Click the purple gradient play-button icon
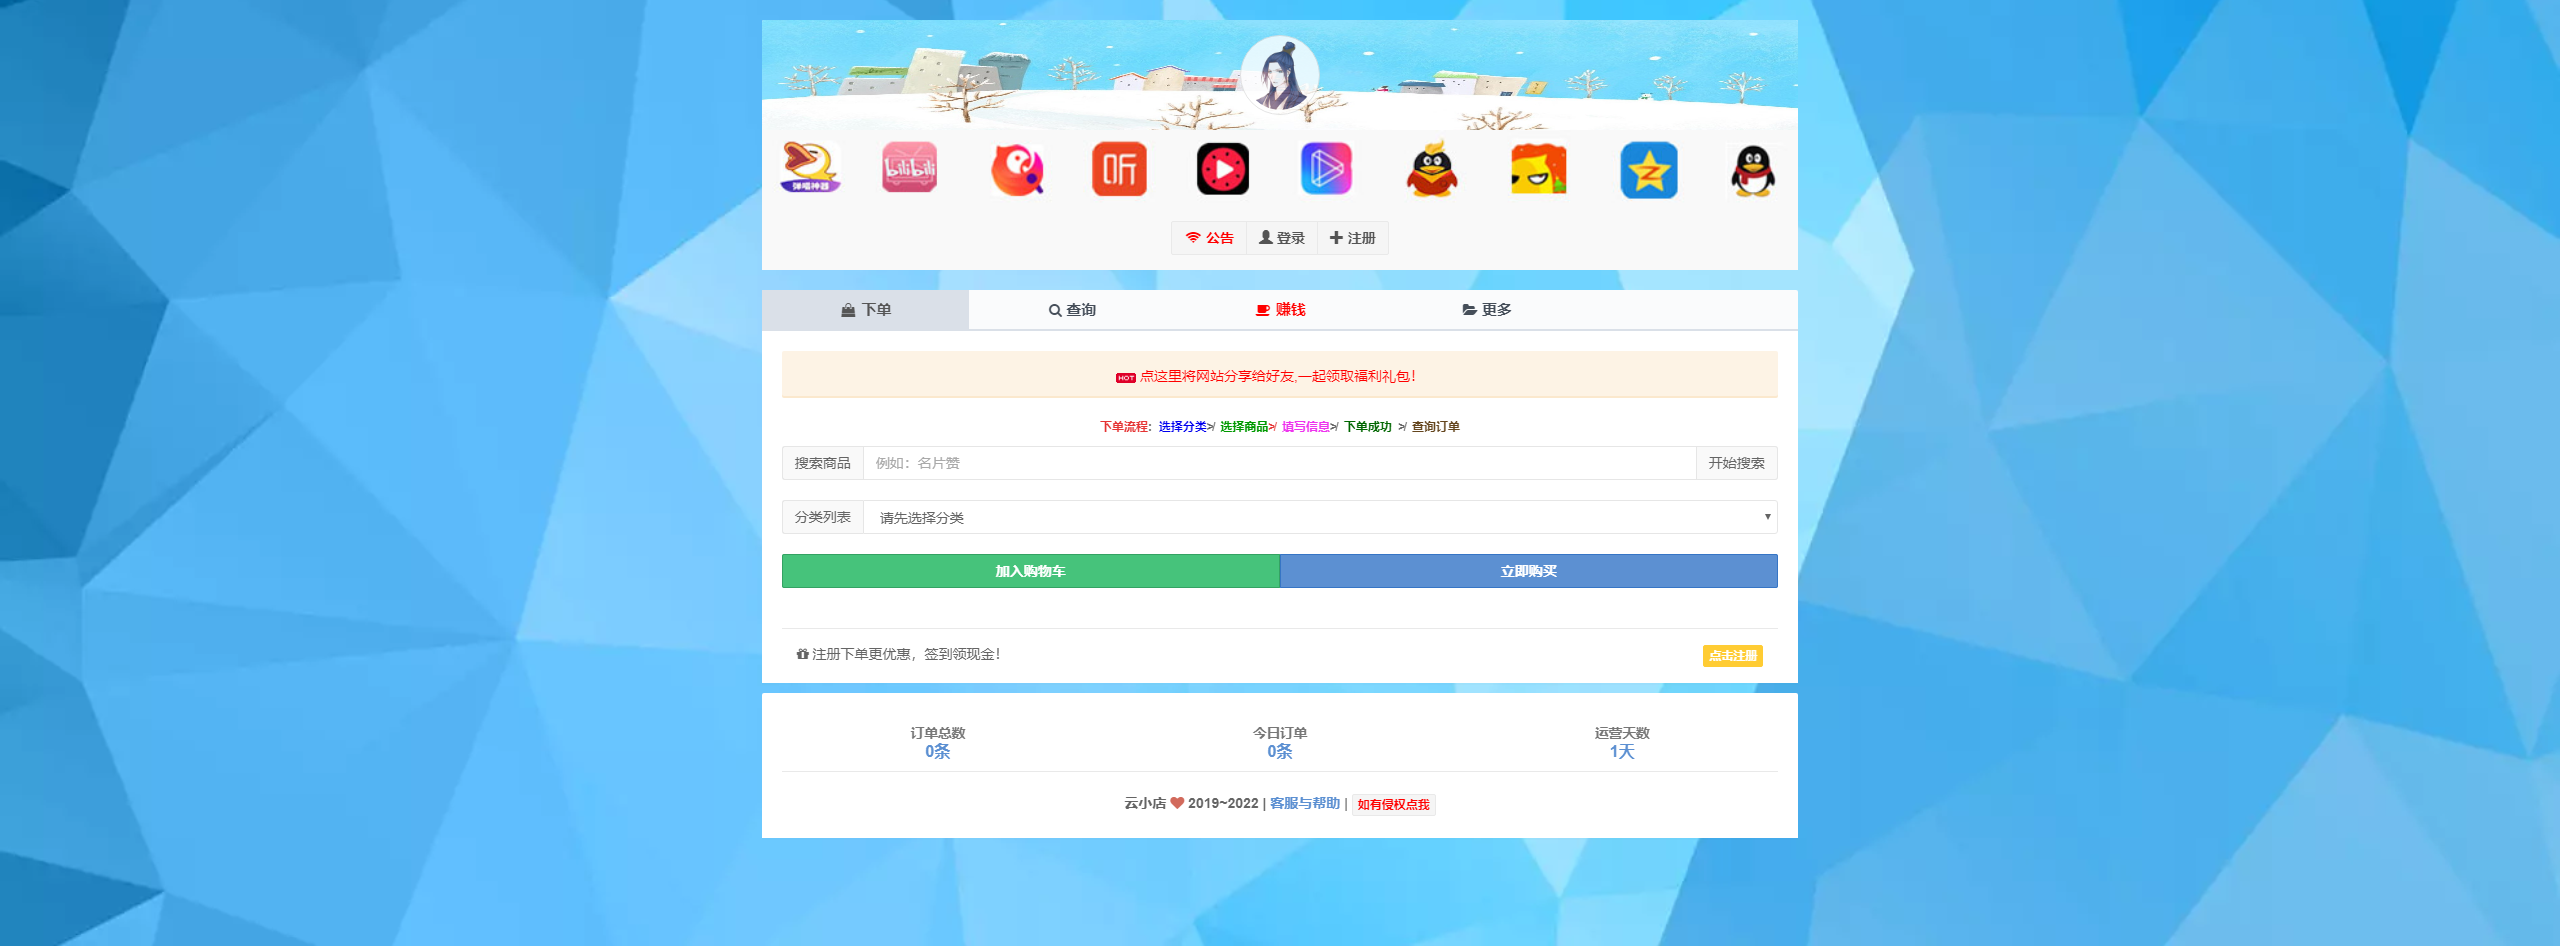 click(x=1326, y=168)
